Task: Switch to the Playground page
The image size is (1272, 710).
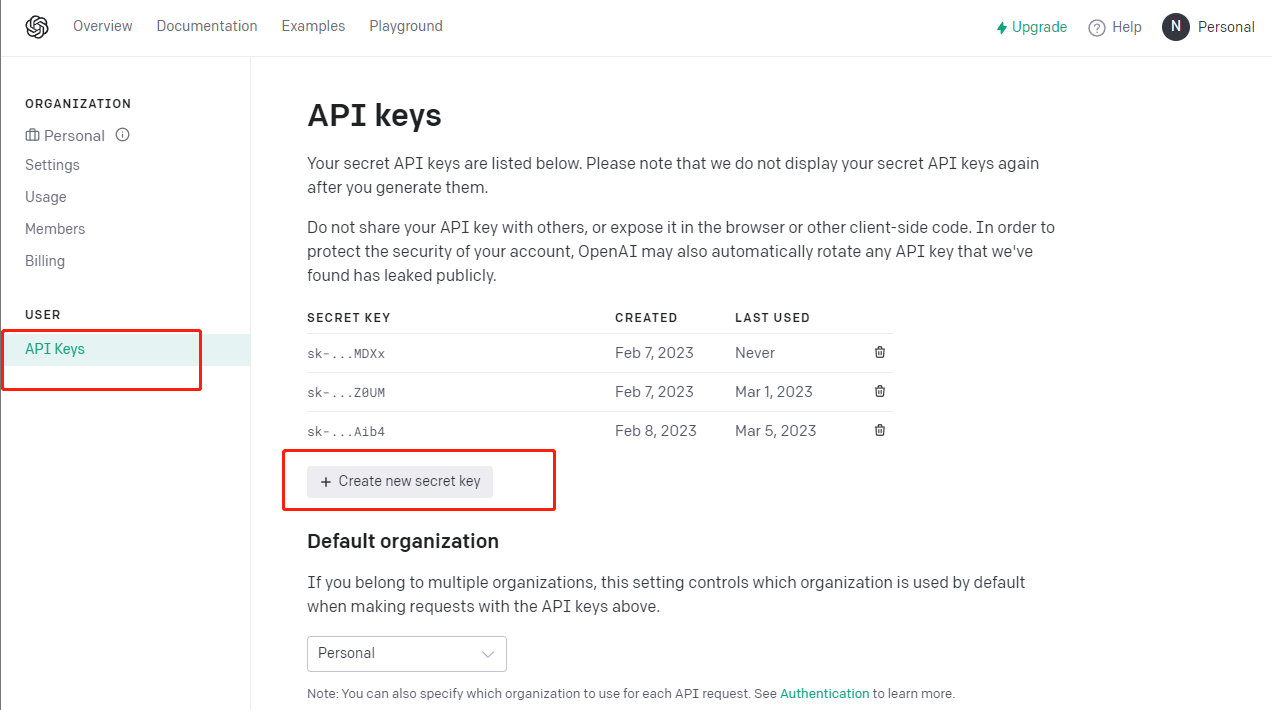Action: click(x=405, y=26)
